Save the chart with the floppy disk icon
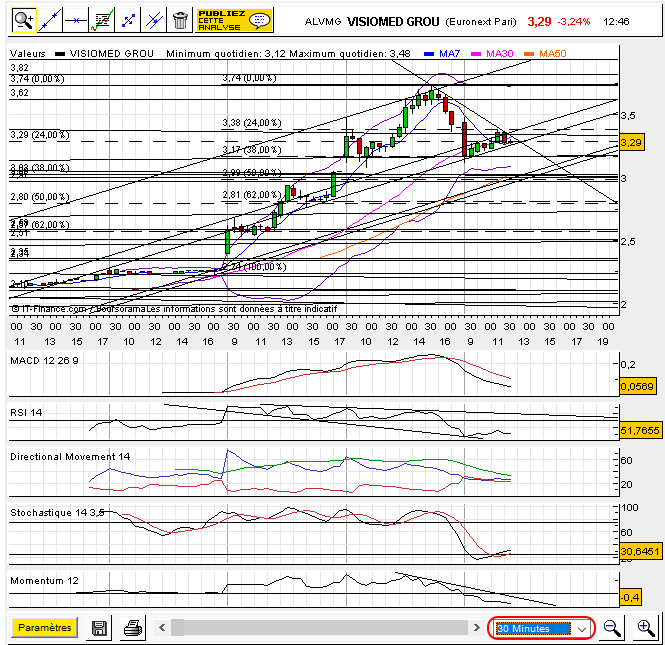The height and width of the screenshot is (645, 665). tap(99, 628)
